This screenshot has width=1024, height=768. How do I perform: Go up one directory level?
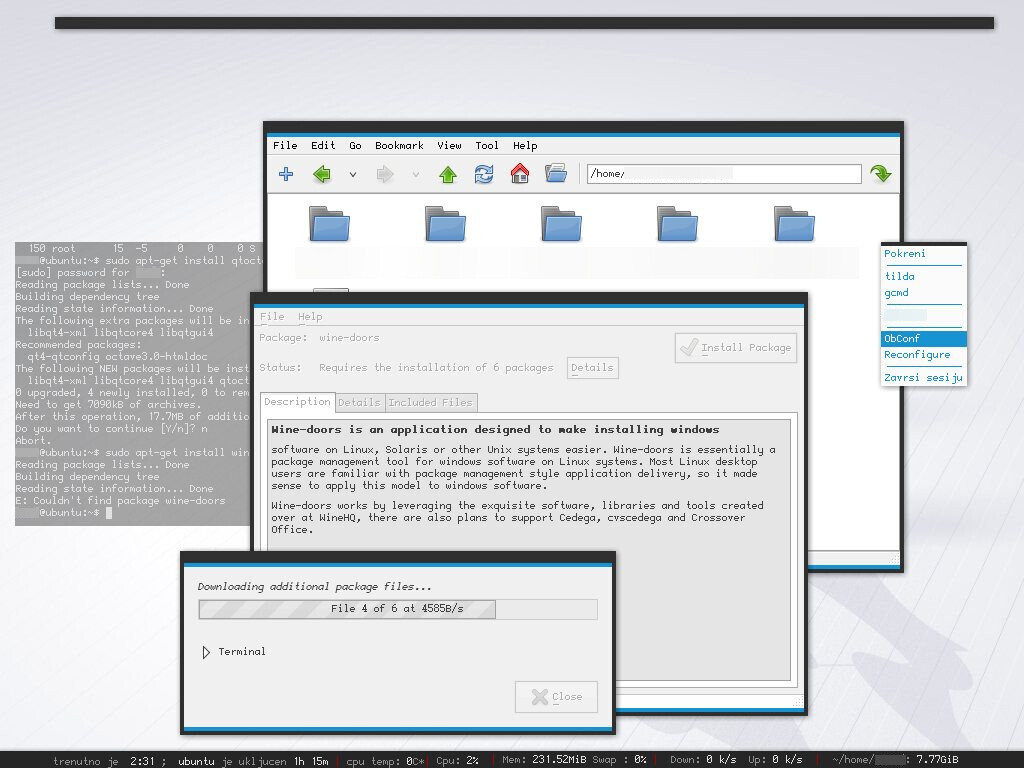click(447, 173)
